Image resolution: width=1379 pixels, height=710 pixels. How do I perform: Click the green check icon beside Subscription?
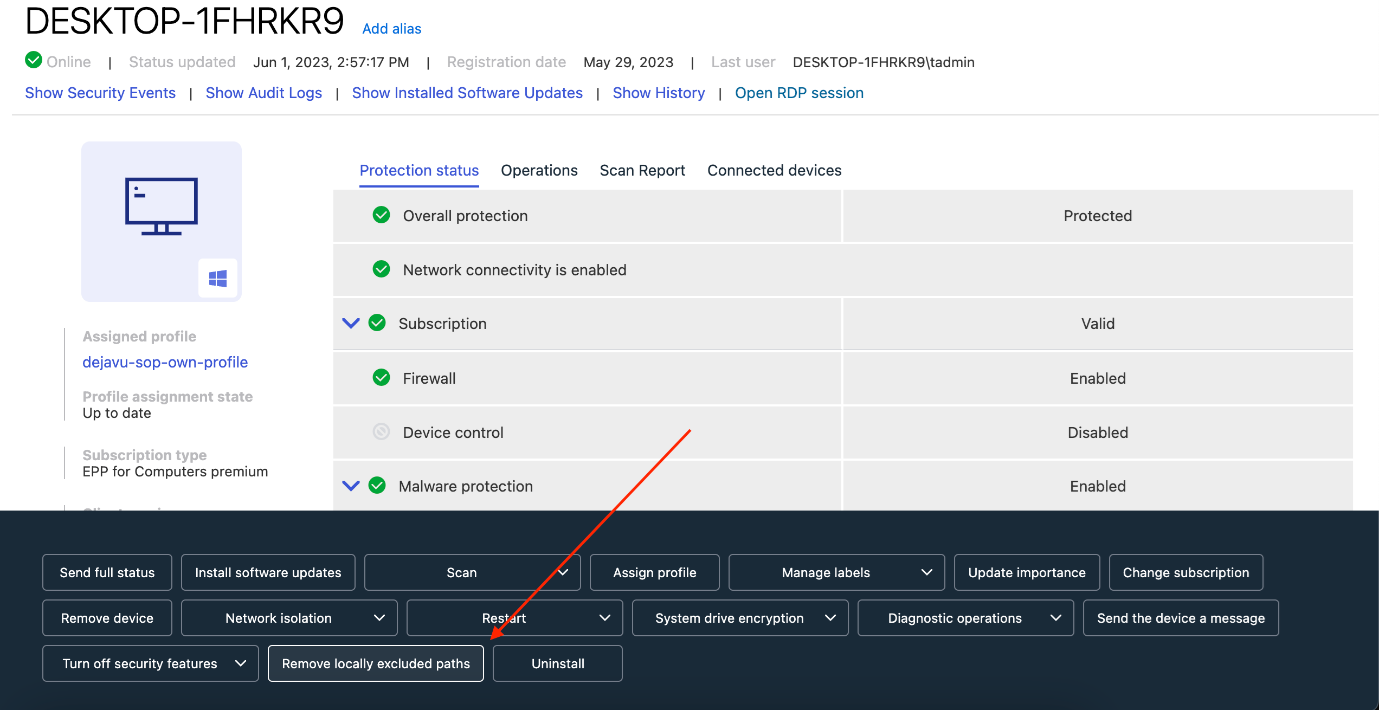[x=377, y=323]
